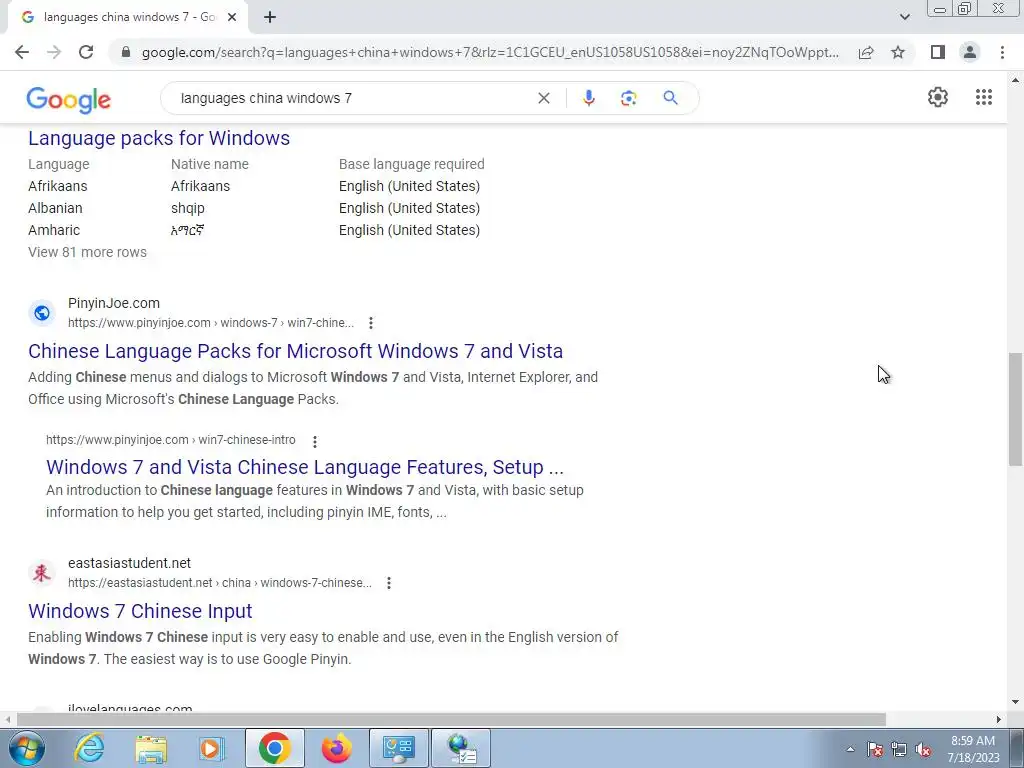This screenshot has height=768, width=1024.
Task: Search by image with Google Lens
Action: (628, 98)
